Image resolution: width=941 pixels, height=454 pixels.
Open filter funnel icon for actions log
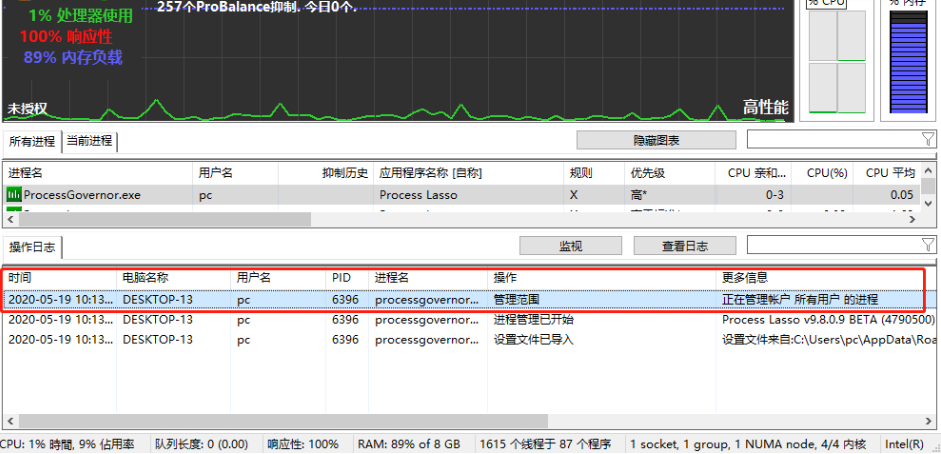(x=928, y=244)
